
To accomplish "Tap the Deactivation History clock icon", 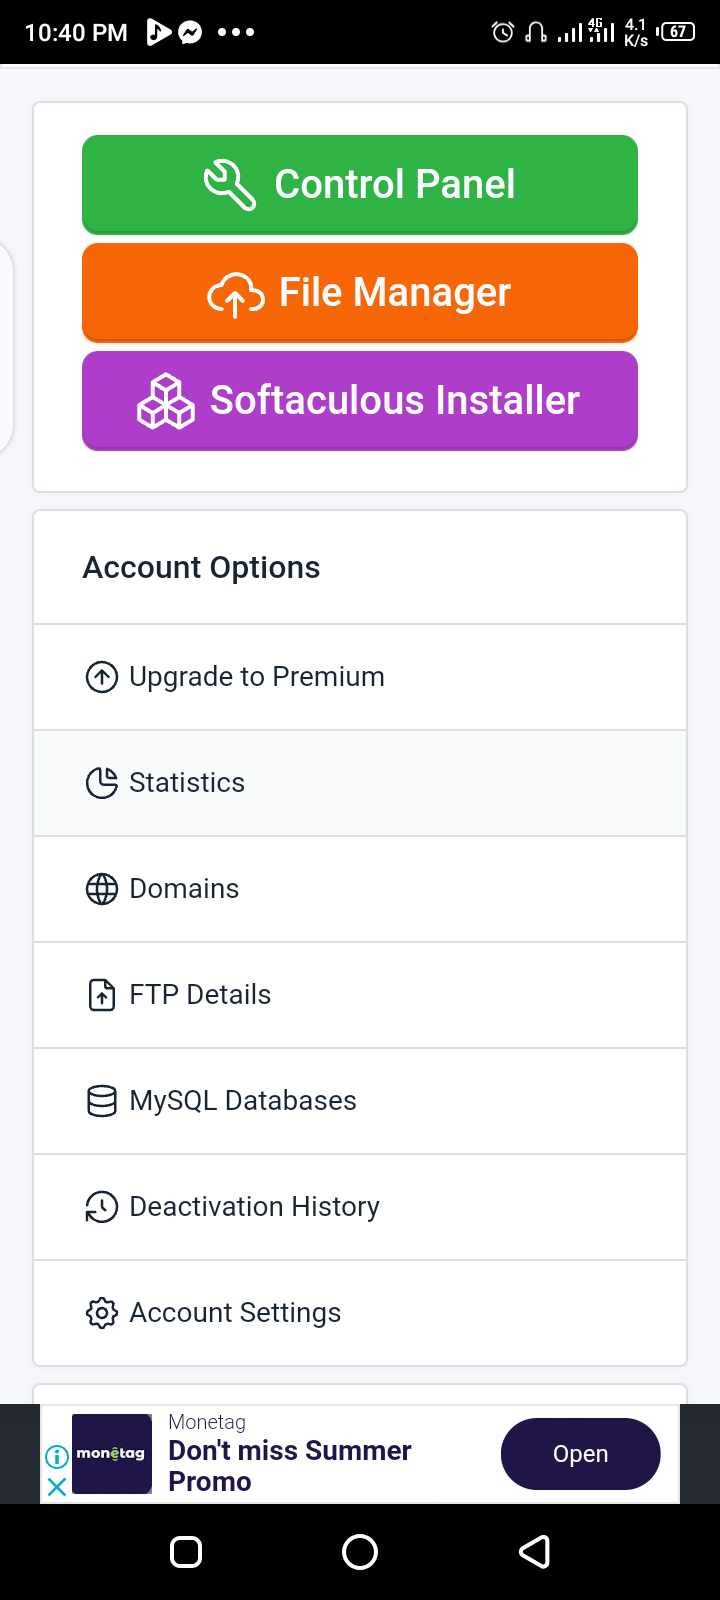I will point(102,1207).
